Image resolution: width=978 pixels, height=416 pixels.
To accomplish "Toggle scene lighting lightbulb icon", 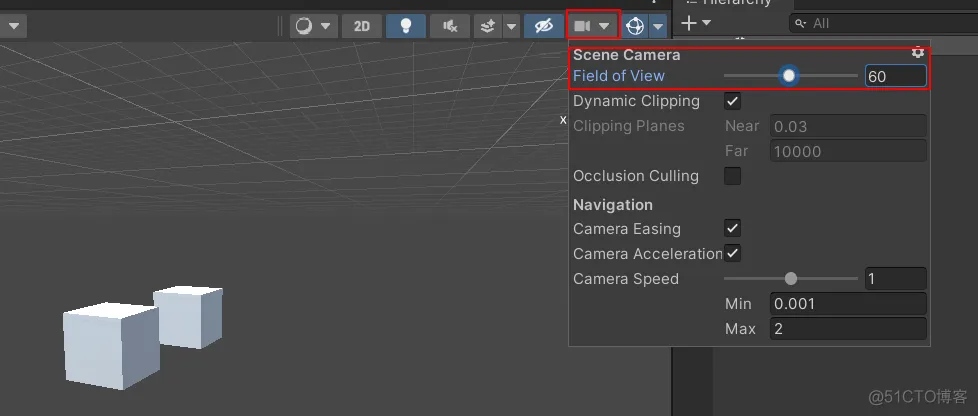I will coord(406,26).
